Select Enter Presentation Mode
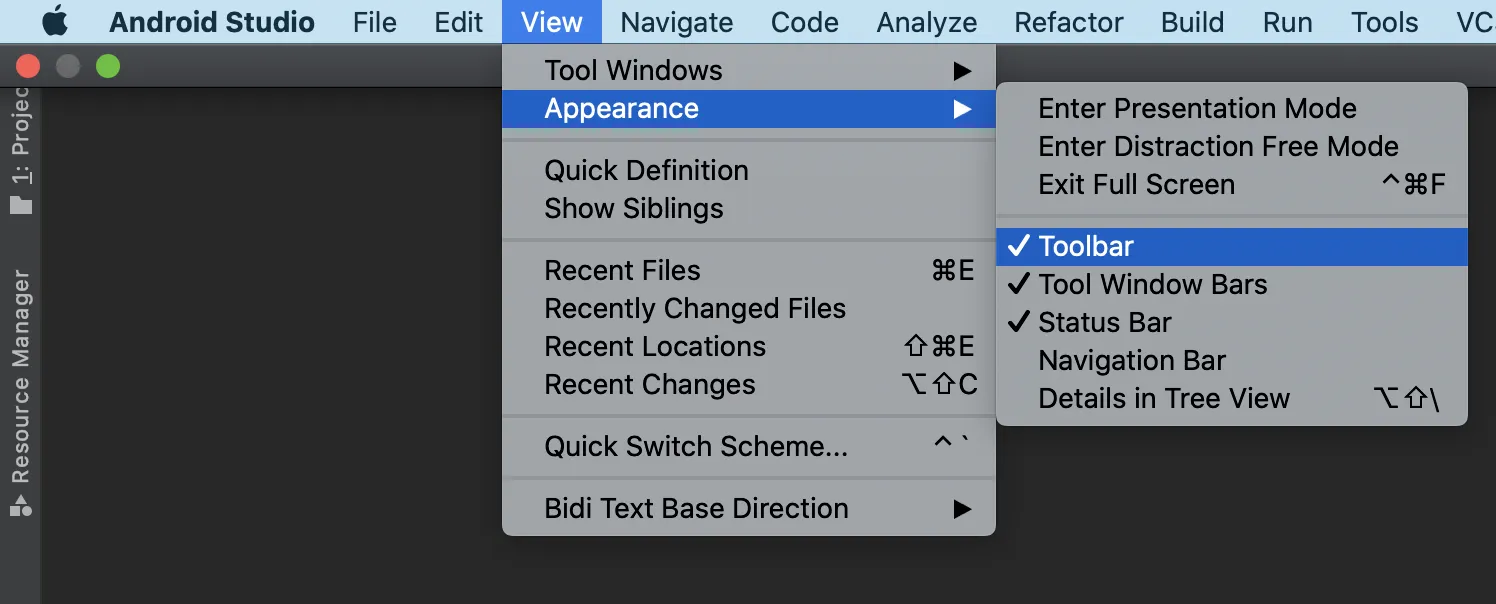The width and height of the screenshot is (1496, 604). pyautogui.click(x=1197, y=108)
